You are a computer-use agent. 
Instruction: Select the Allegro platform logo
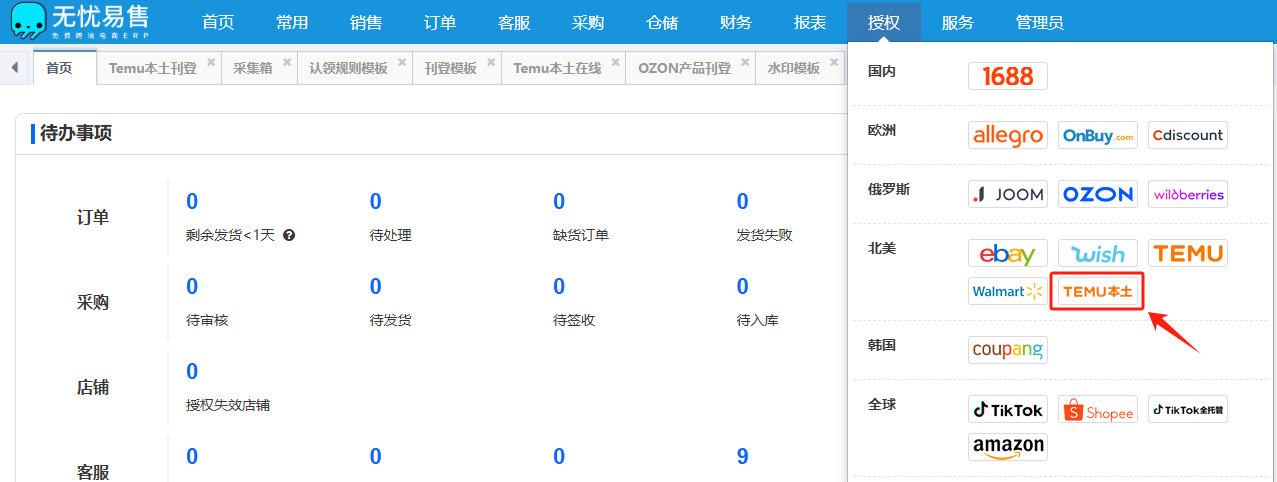click(1007, 135)
